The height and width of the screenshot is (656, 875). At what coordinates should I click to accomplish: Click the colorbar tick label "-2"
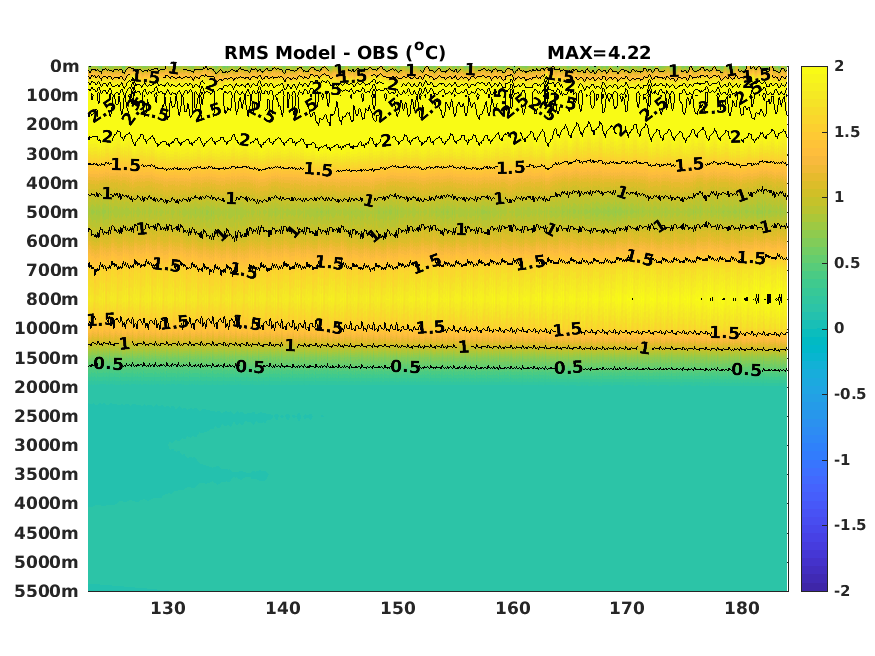[x=842, y=591]
